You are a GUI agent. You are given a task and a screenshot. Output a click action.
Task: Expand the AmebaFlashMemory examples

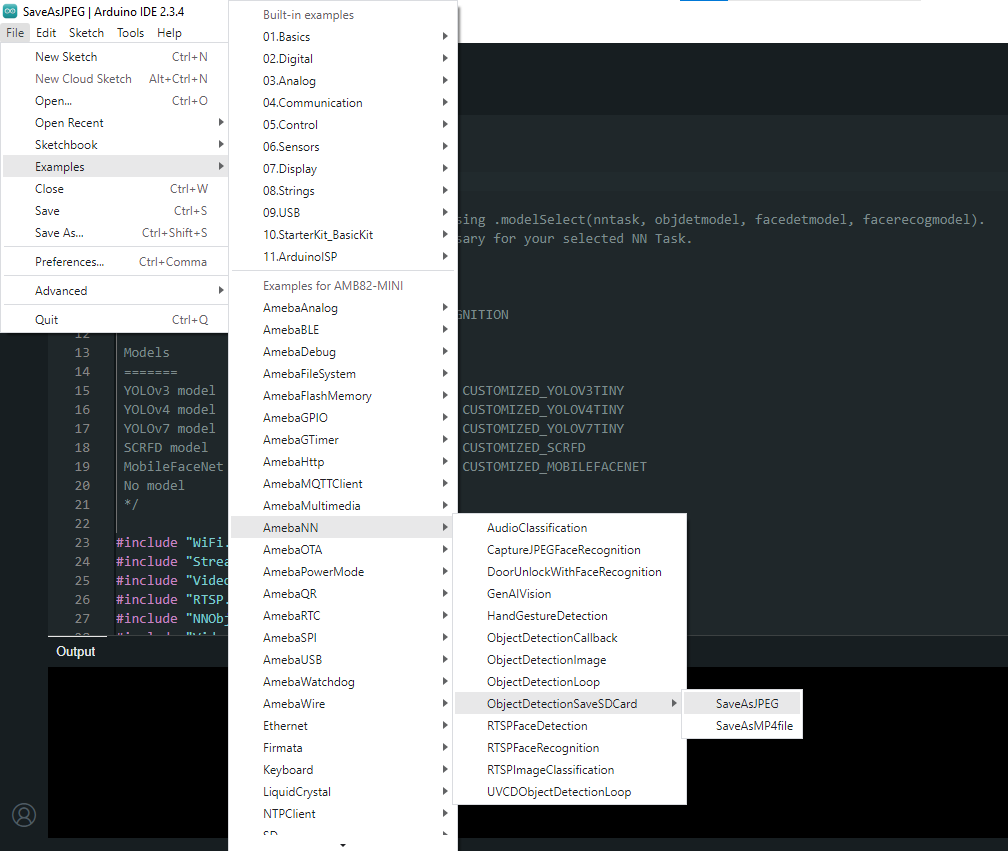pyautogui.click(x=343, y=395)
